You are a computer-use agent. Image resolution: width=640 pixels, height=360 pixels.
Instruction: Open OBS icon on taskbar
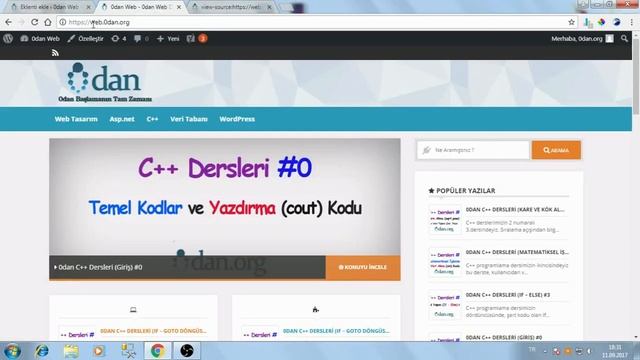tap(187, 351)
